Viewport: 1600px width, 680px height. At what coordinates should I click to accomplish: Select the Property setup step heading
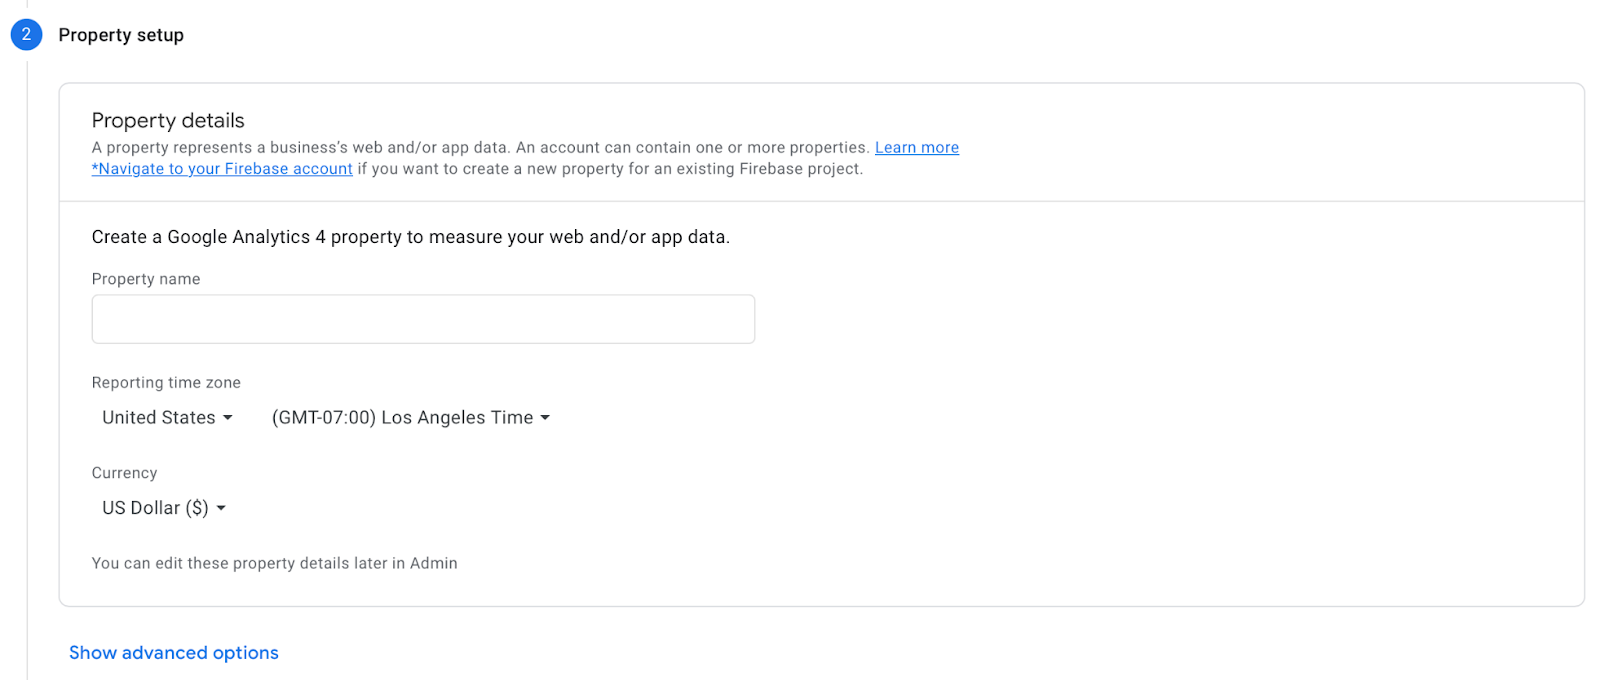click(121, 35)
